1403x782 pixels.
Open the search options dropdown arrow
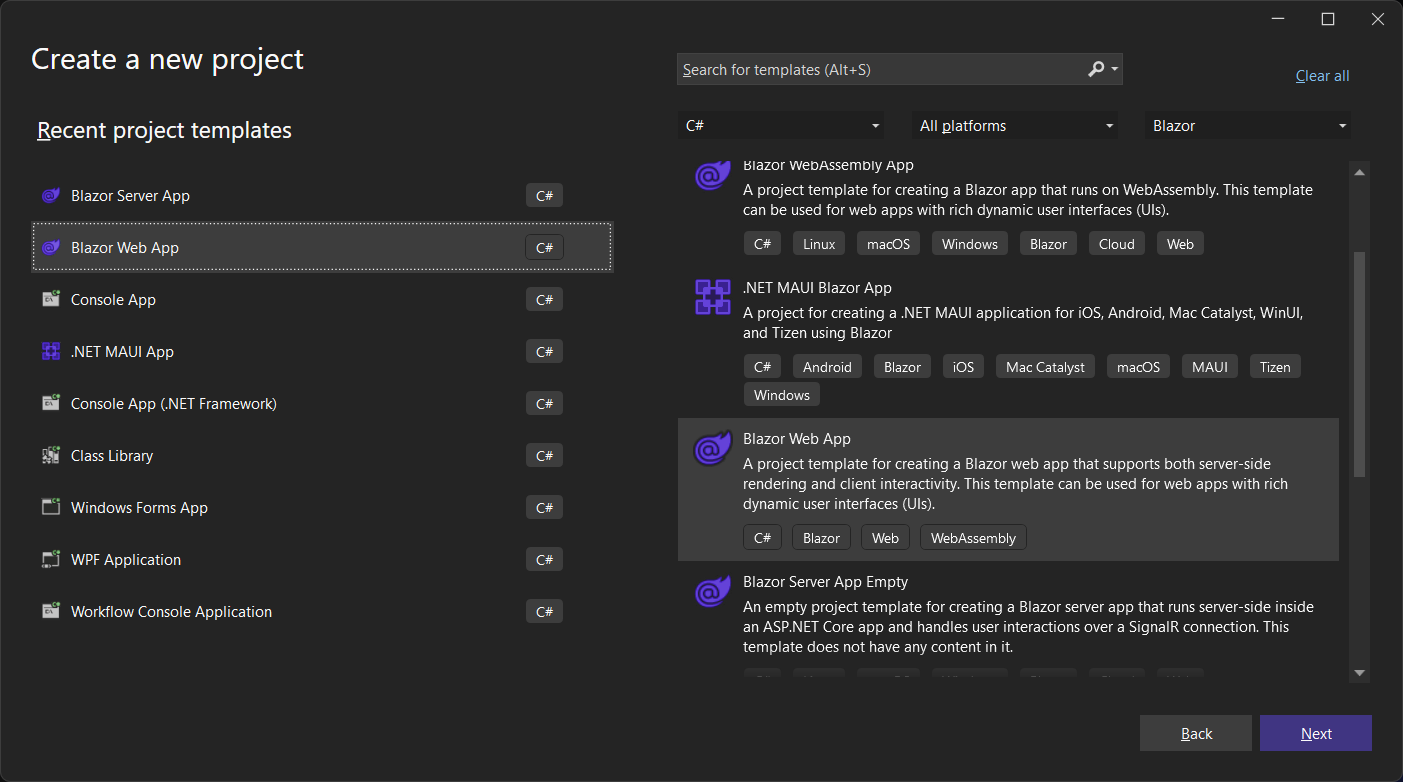[x=1115, y=70]
